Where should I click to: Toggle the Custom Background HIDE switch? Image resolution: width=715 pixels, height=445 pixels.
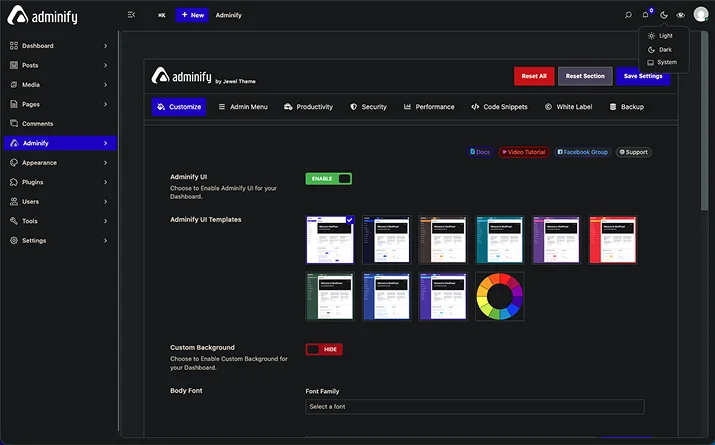click(x=324, y=349)
